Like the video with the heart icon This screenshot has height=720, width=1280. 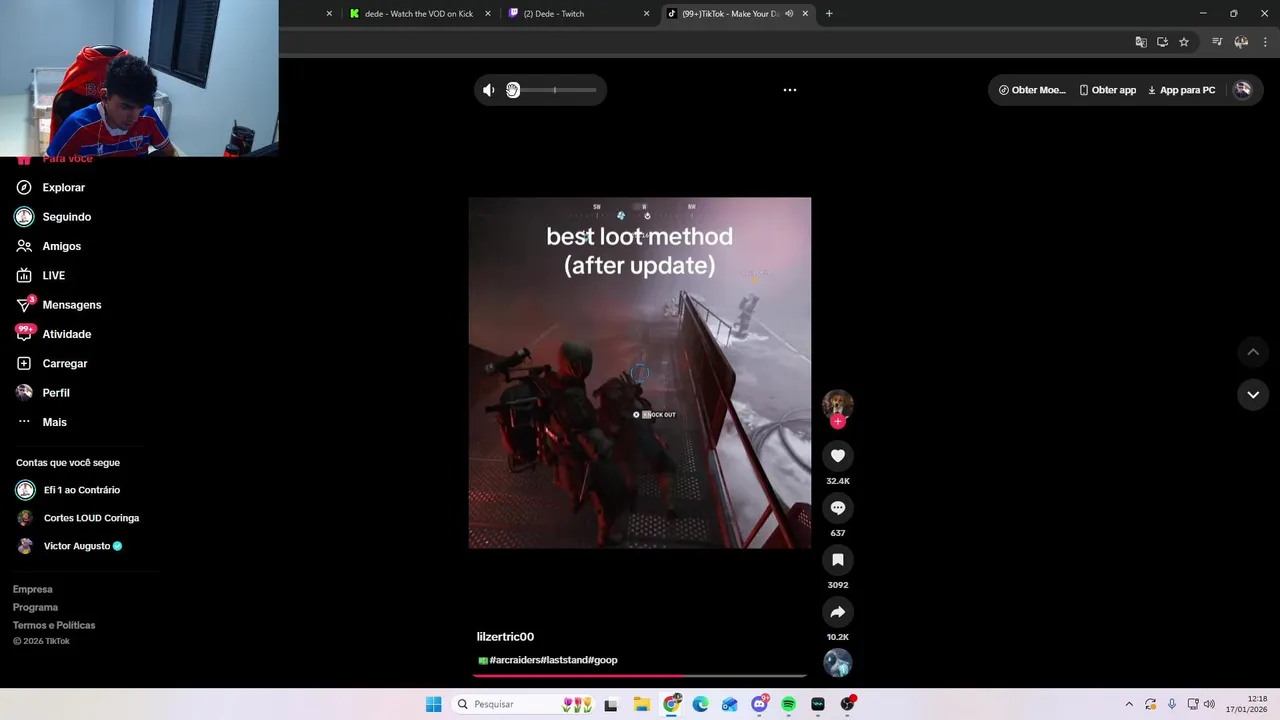pos(838,456)
